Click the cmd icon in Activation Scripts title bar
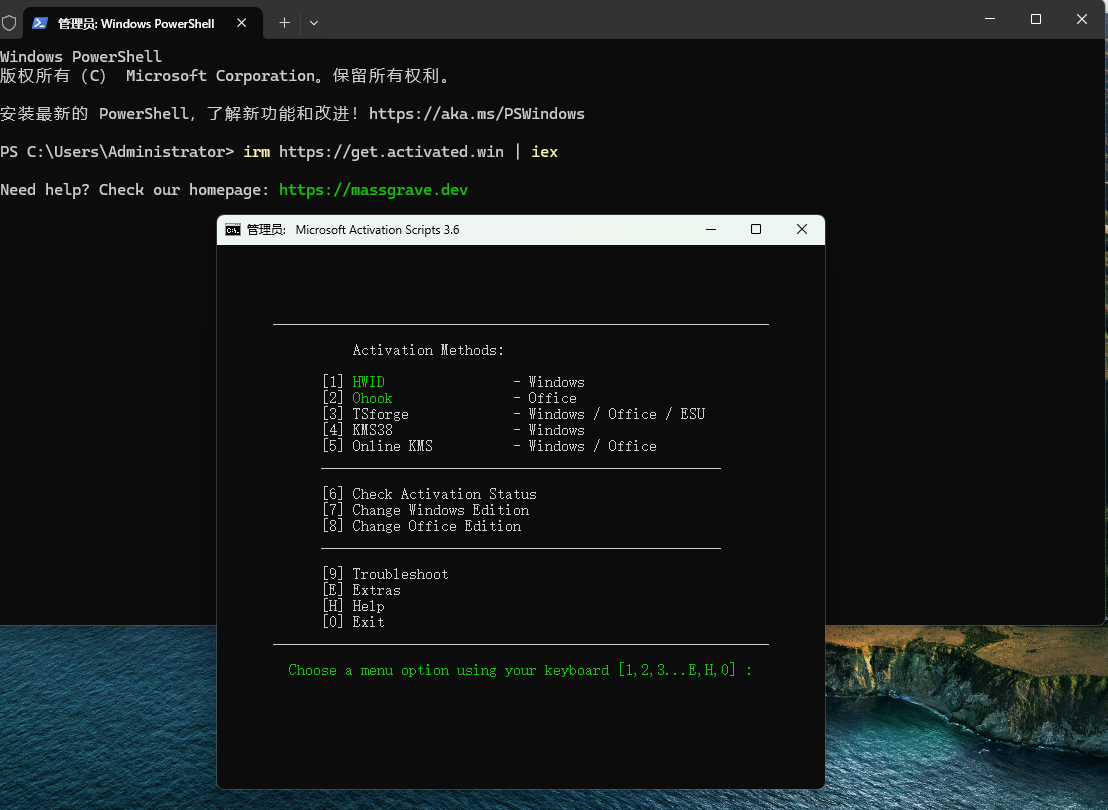The width and height of the screenshot is (1108, 810). (x=232, y=230)
